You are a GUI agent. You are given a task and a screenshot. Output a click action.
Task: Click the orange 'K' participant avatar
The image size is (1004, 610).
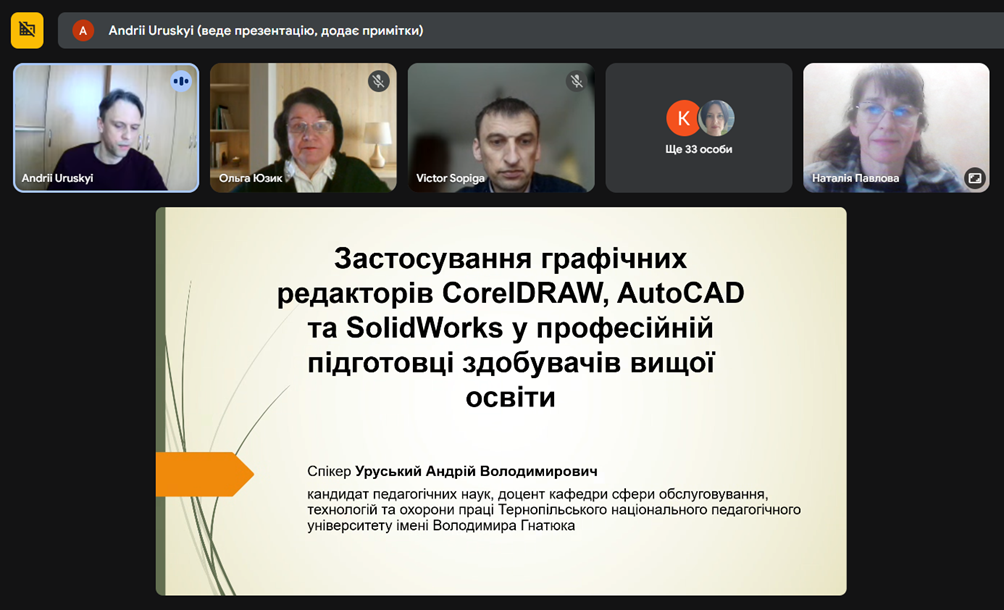(x=683, y=118)
